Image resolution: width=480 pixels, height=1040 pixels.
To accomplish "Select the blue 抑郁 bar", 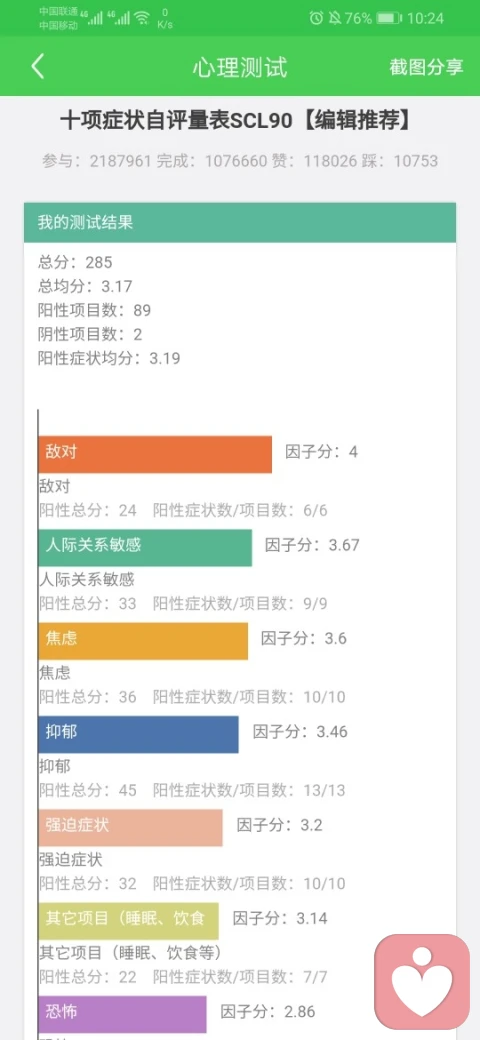I will tap(139, 734).
